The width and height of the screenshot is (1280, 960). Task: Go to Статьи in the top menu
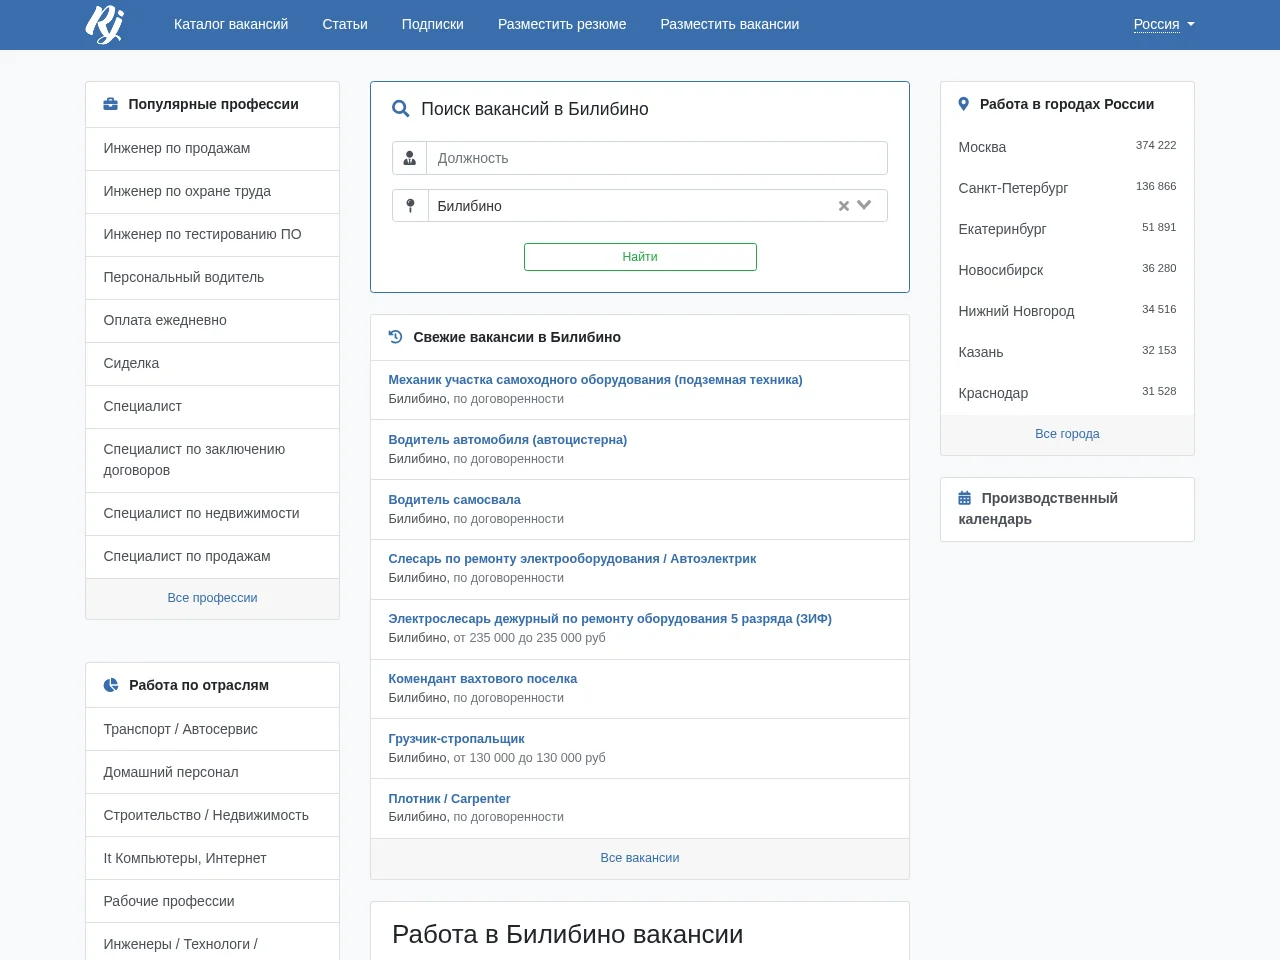coord(345,24)
